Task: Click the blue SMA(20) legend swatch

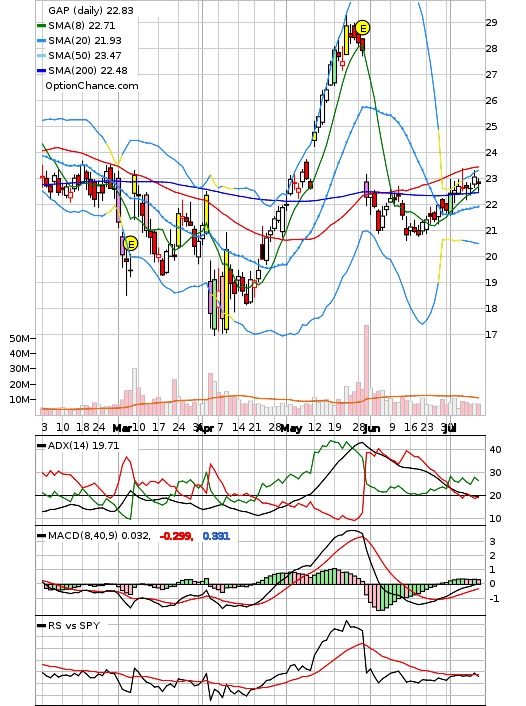Action: pos(41,41)
